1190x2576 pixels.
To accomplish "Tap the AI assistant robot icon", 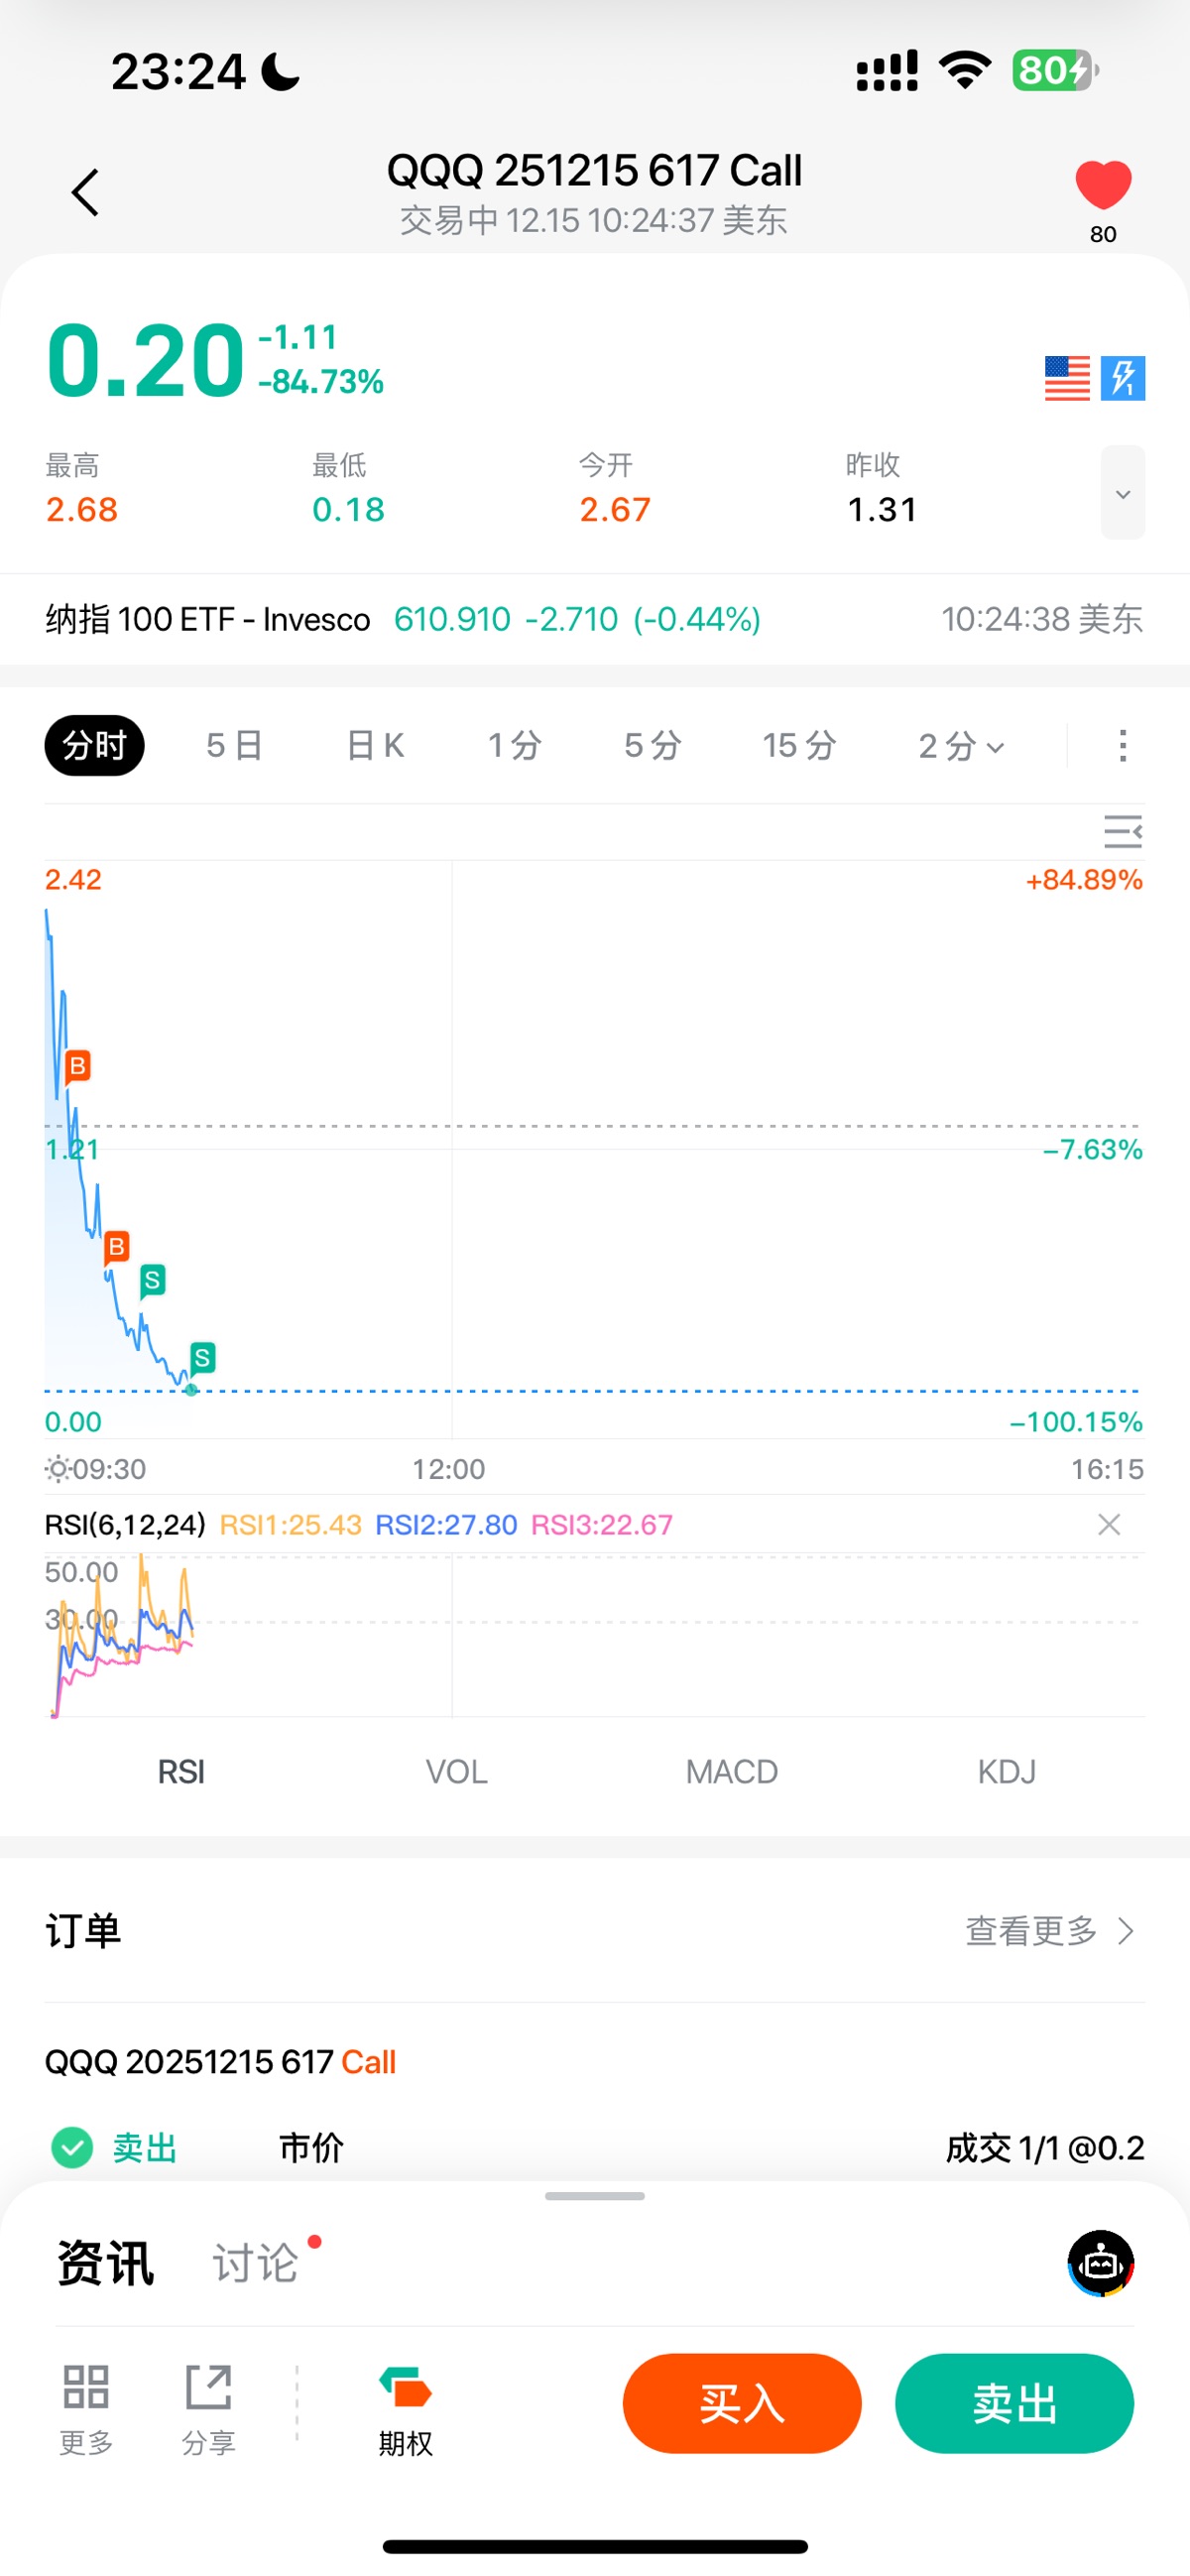I will (1100, 2262).
